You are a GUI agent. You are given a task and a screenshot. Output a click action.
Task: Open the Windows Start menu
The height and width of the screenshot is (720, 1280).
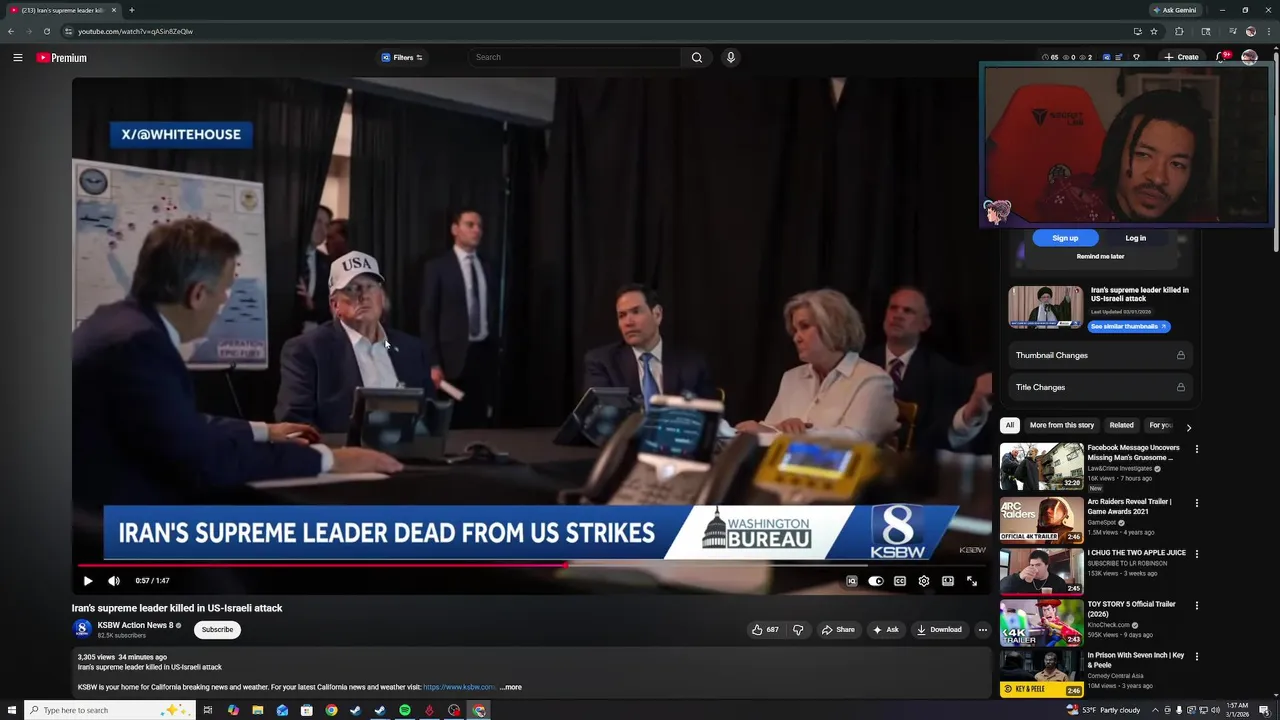coord(12,710)
